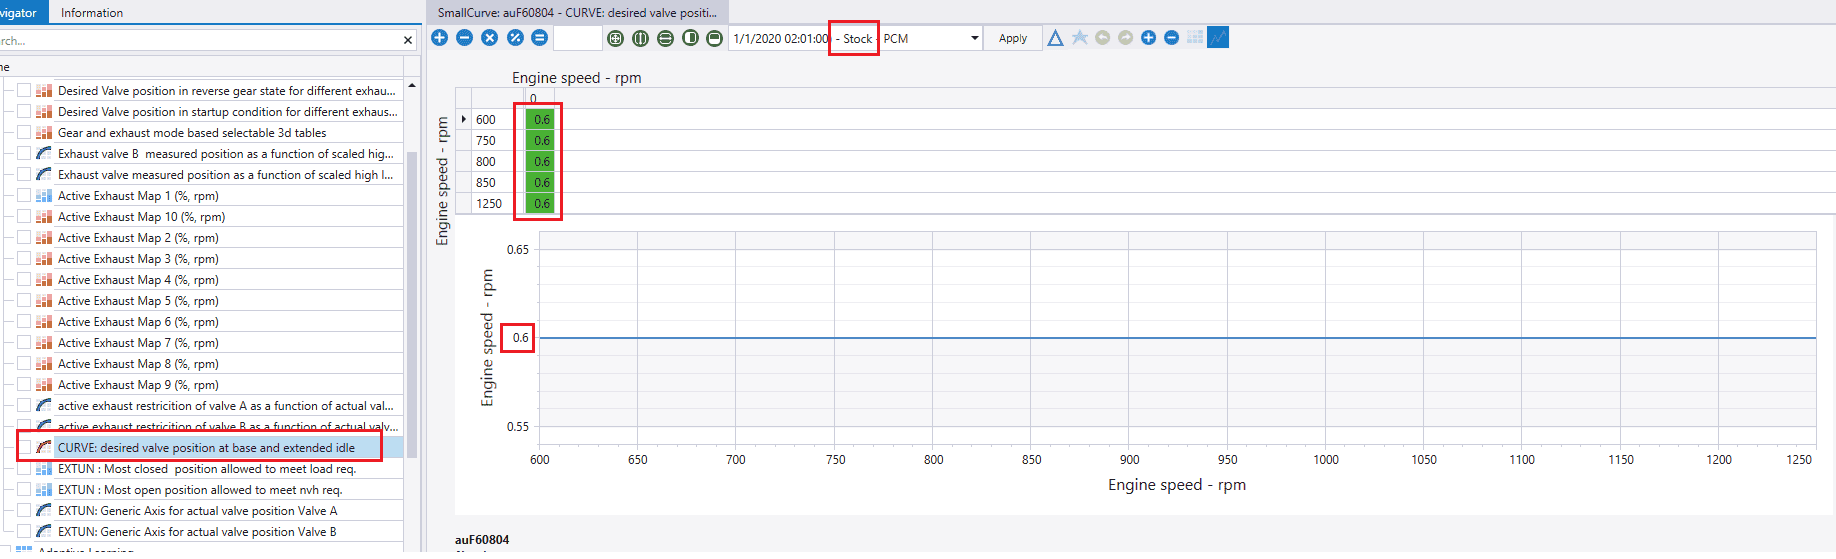
Task: Click the green vertical interpolate icon
Action: coord(640,38)
